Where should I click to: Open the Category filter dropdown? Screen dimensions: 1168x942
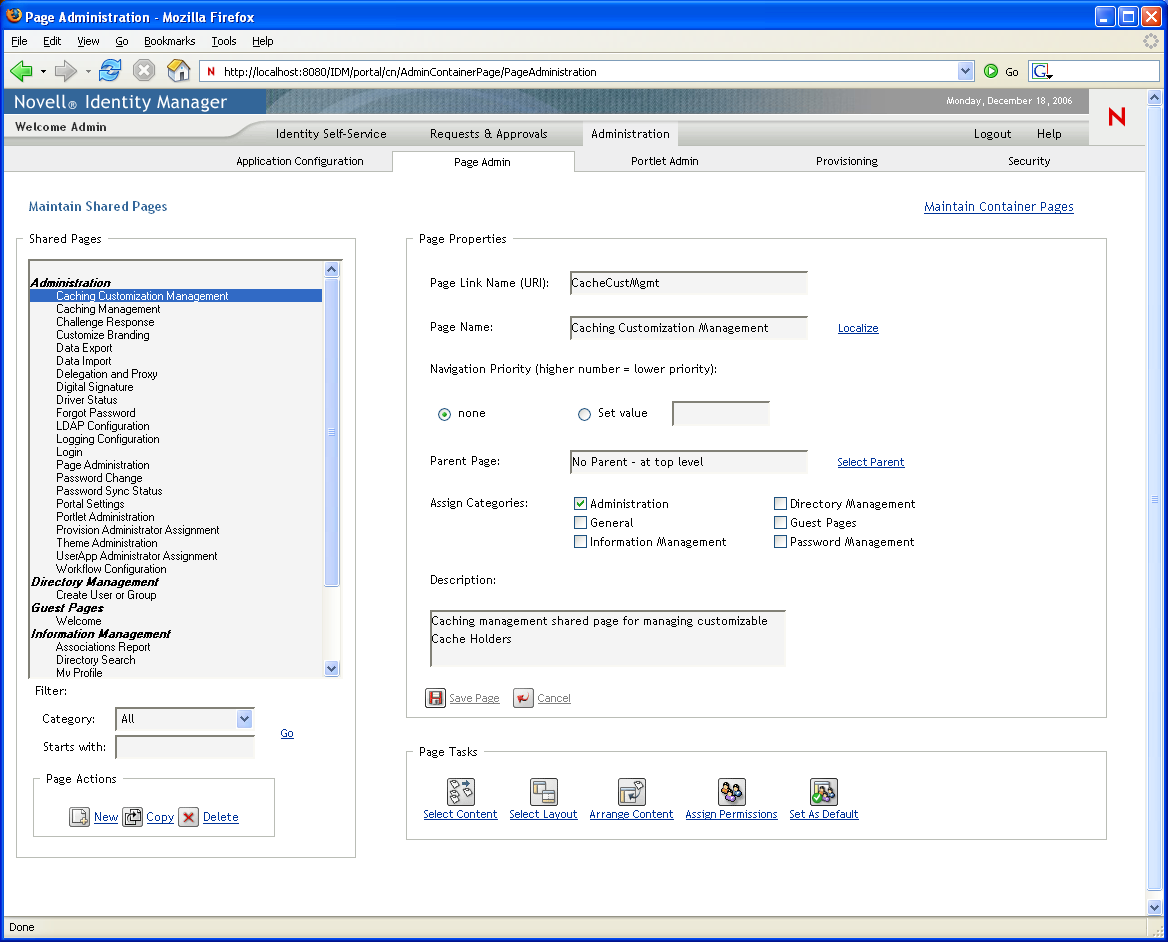244,719
